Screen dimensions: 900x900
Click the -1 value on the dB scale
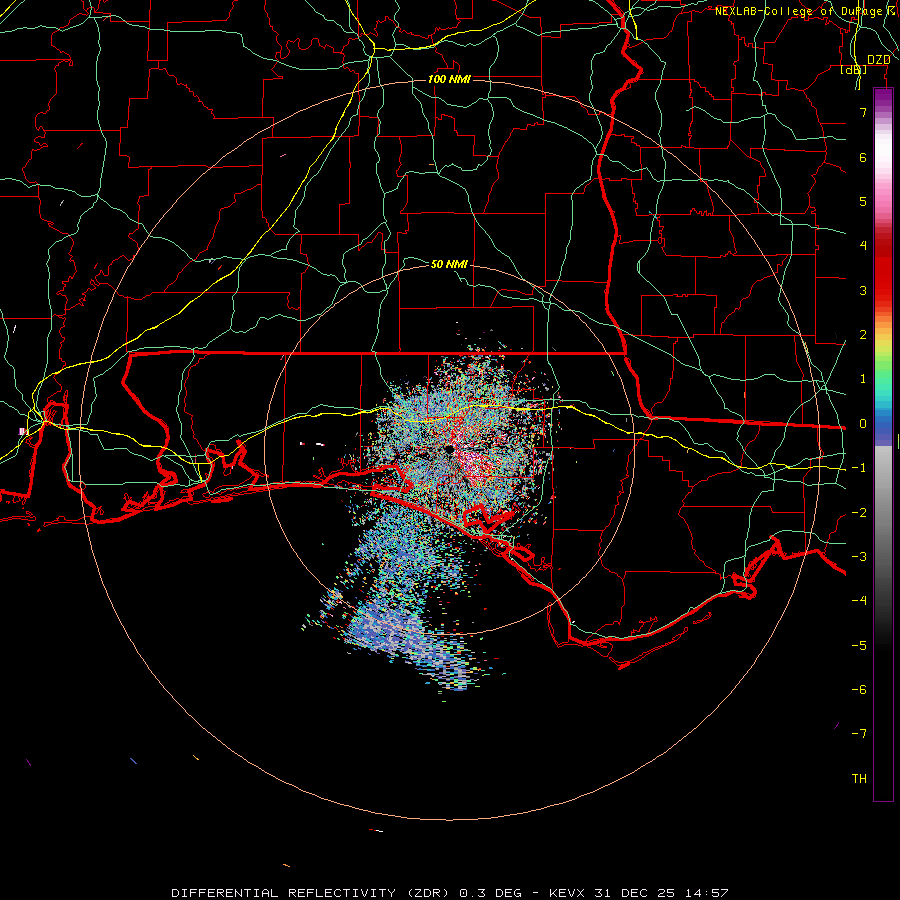pos(859,468)
